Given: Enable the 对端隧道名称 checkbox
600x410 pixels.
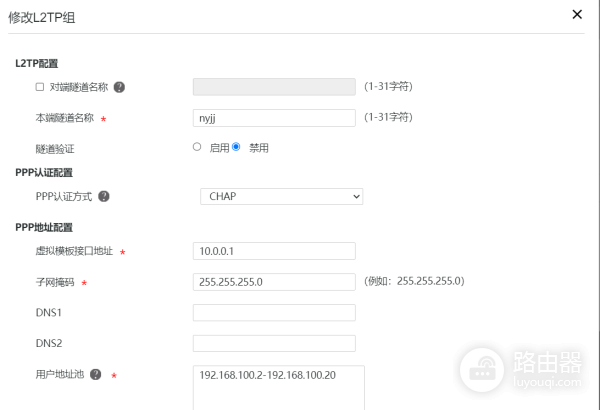Looking at the screenshot, I should click(39, 87).
